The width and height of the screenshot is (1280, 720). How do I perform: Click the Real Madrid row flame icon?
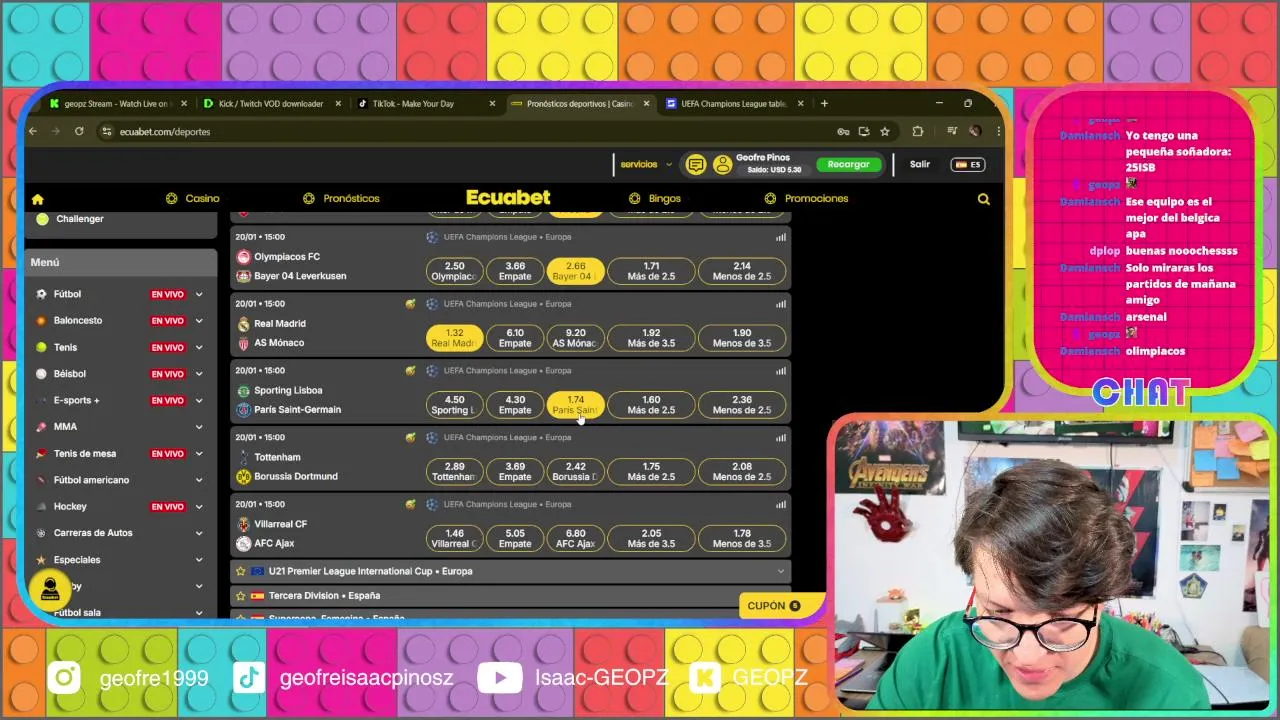pos(410,304)
